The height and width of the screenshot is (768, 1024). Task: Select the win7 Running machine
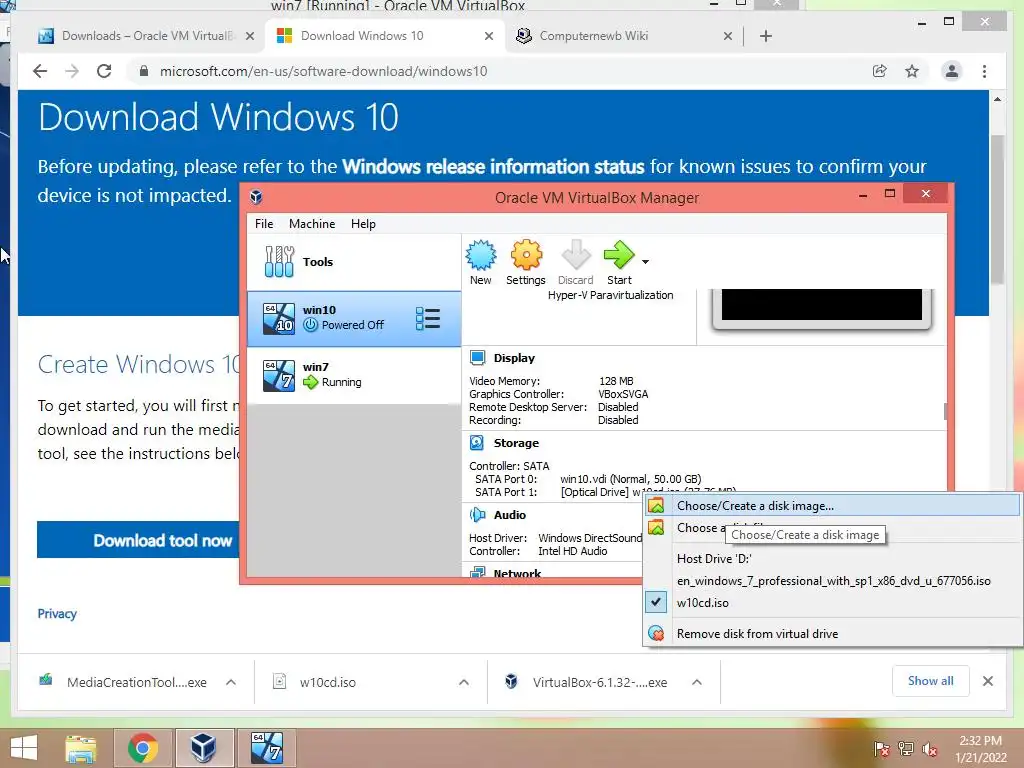354,375
